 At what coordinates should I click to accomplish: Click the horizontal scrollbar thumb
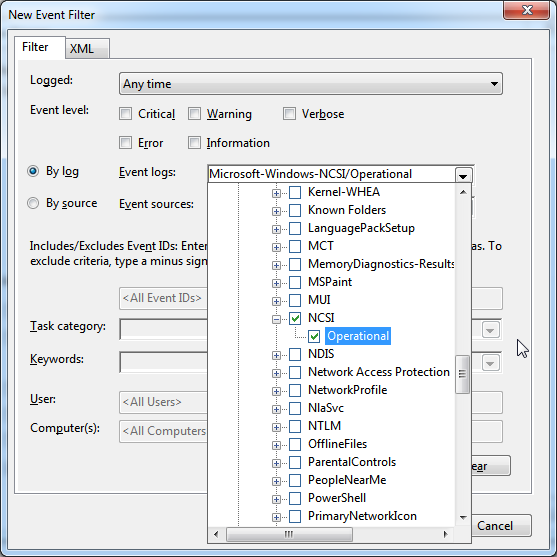click(x=289, y=534)
